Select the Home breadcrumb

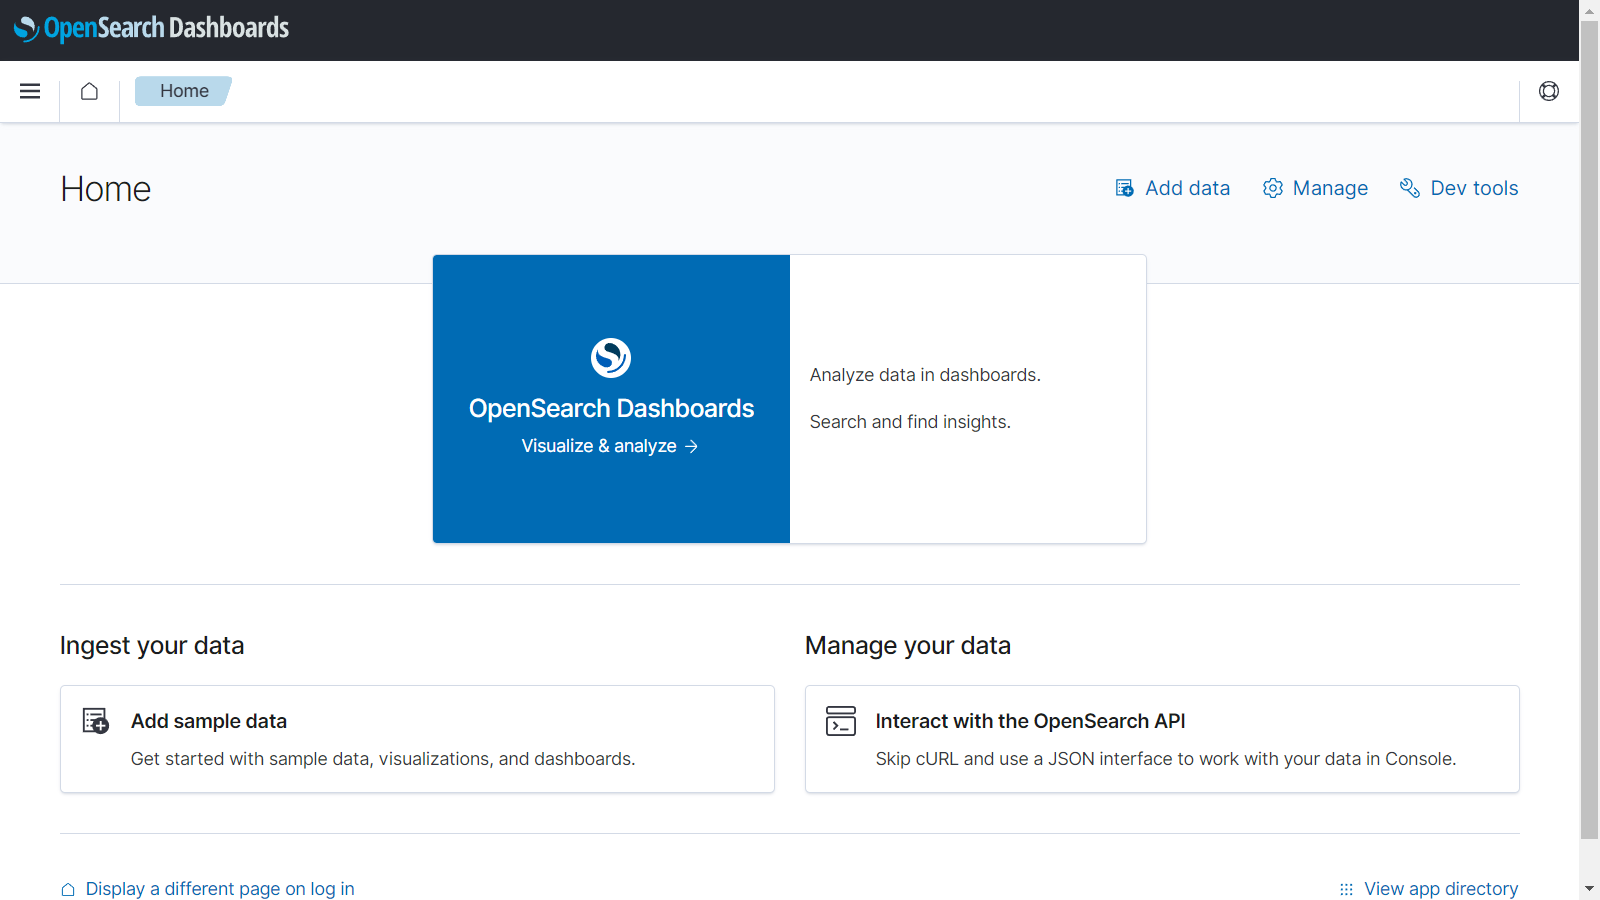coord(184,91)
